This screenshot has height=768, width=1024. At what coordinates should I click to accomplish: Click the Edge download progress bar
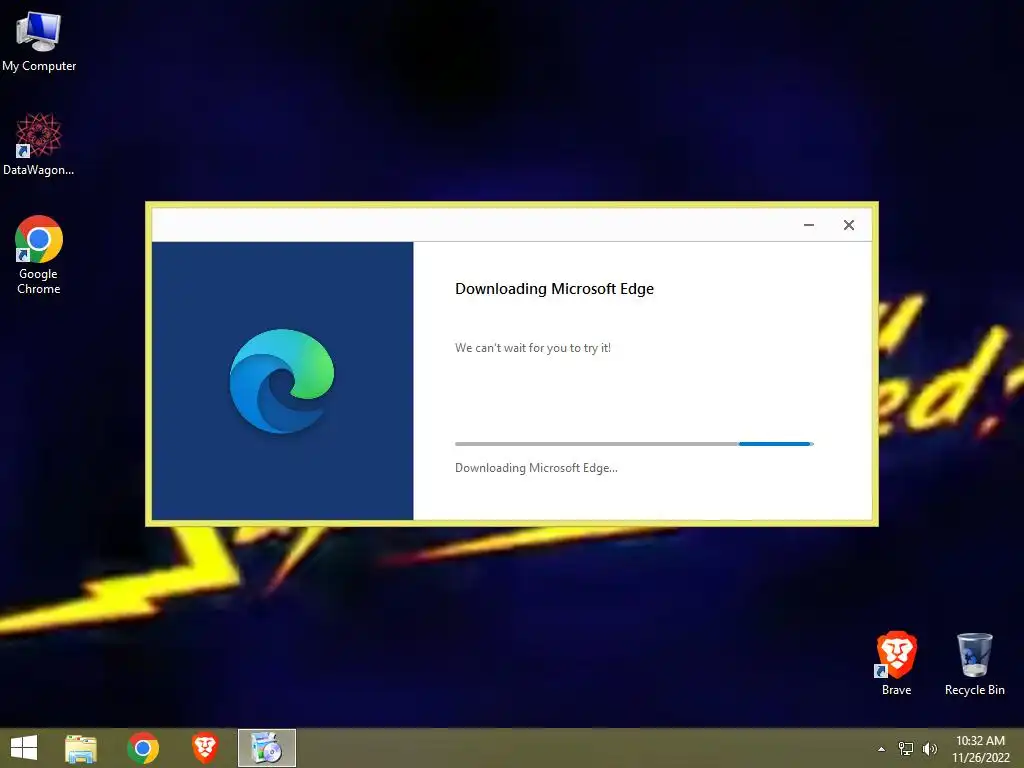[634, 444]
